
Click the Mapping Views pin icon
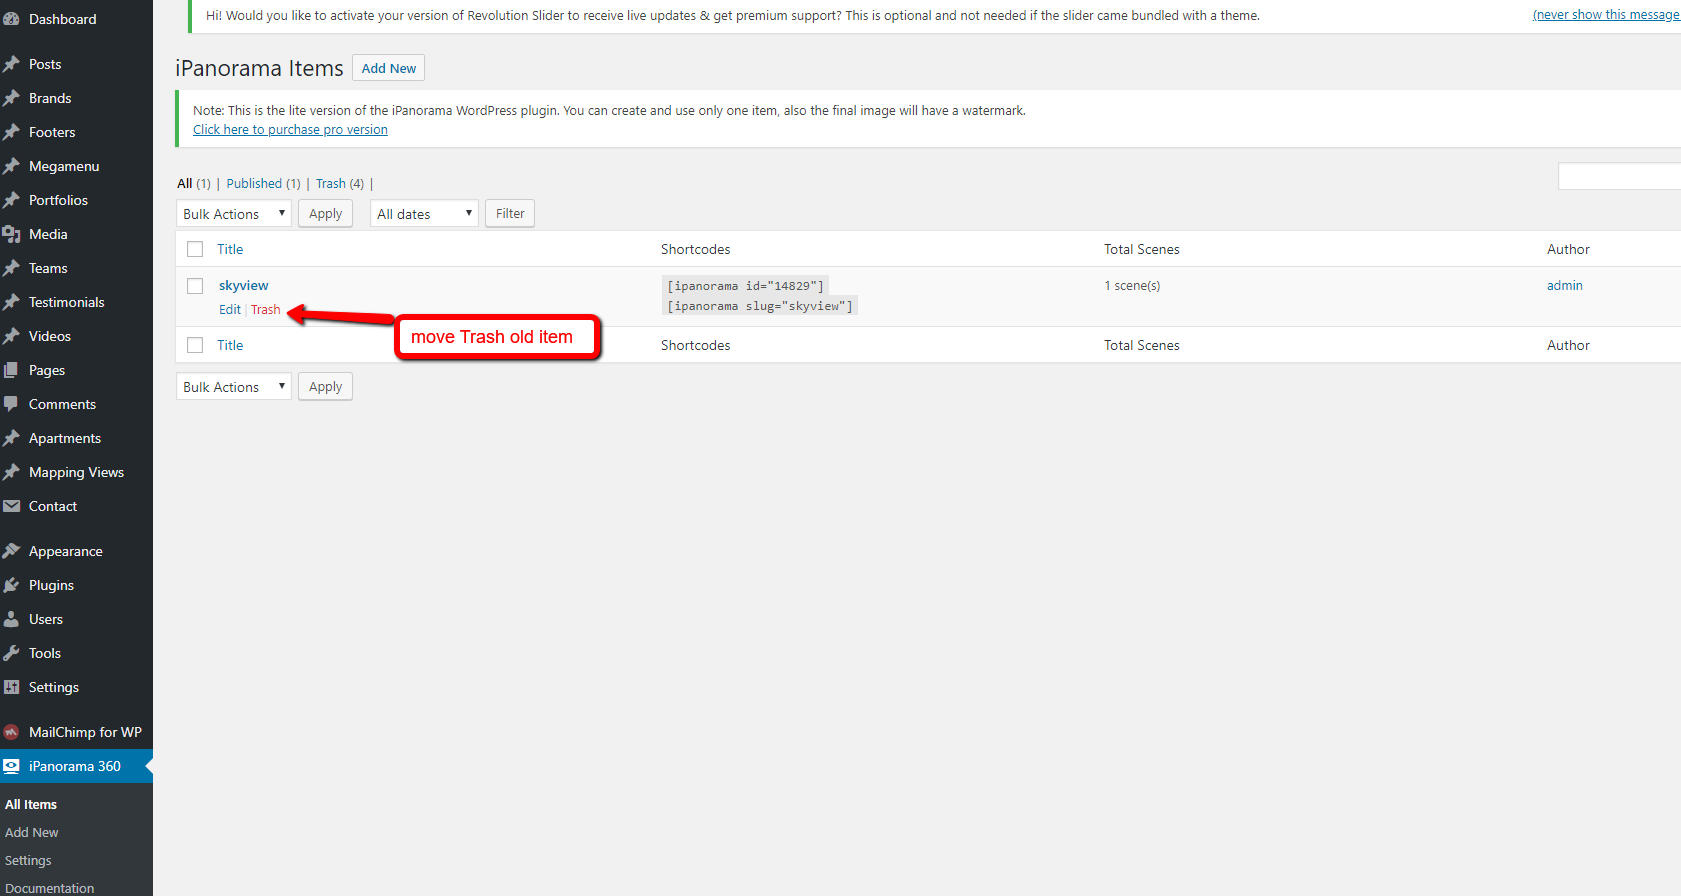tap(11, 472)
